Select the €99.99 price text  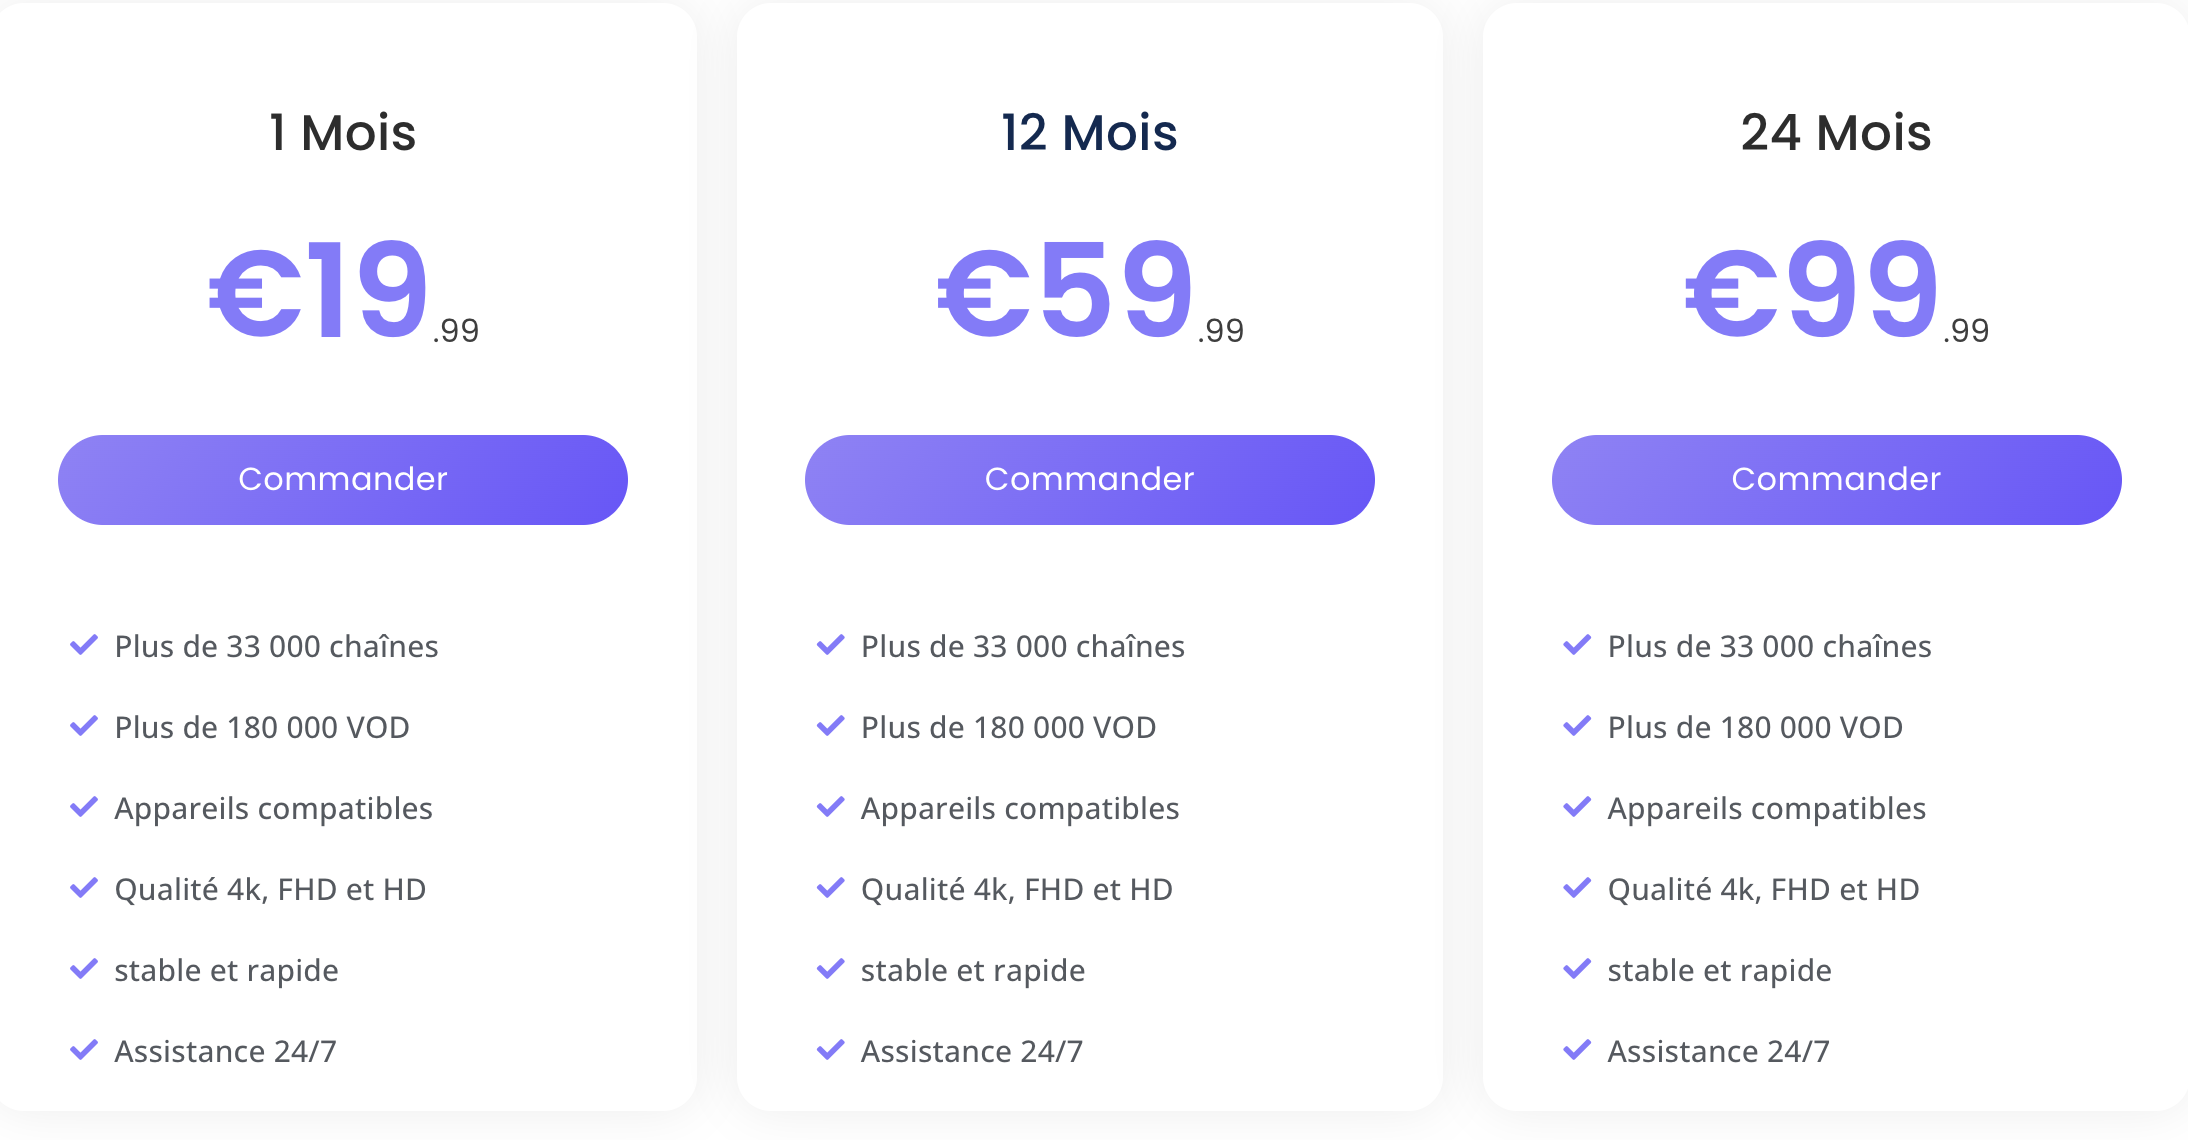1836,291
